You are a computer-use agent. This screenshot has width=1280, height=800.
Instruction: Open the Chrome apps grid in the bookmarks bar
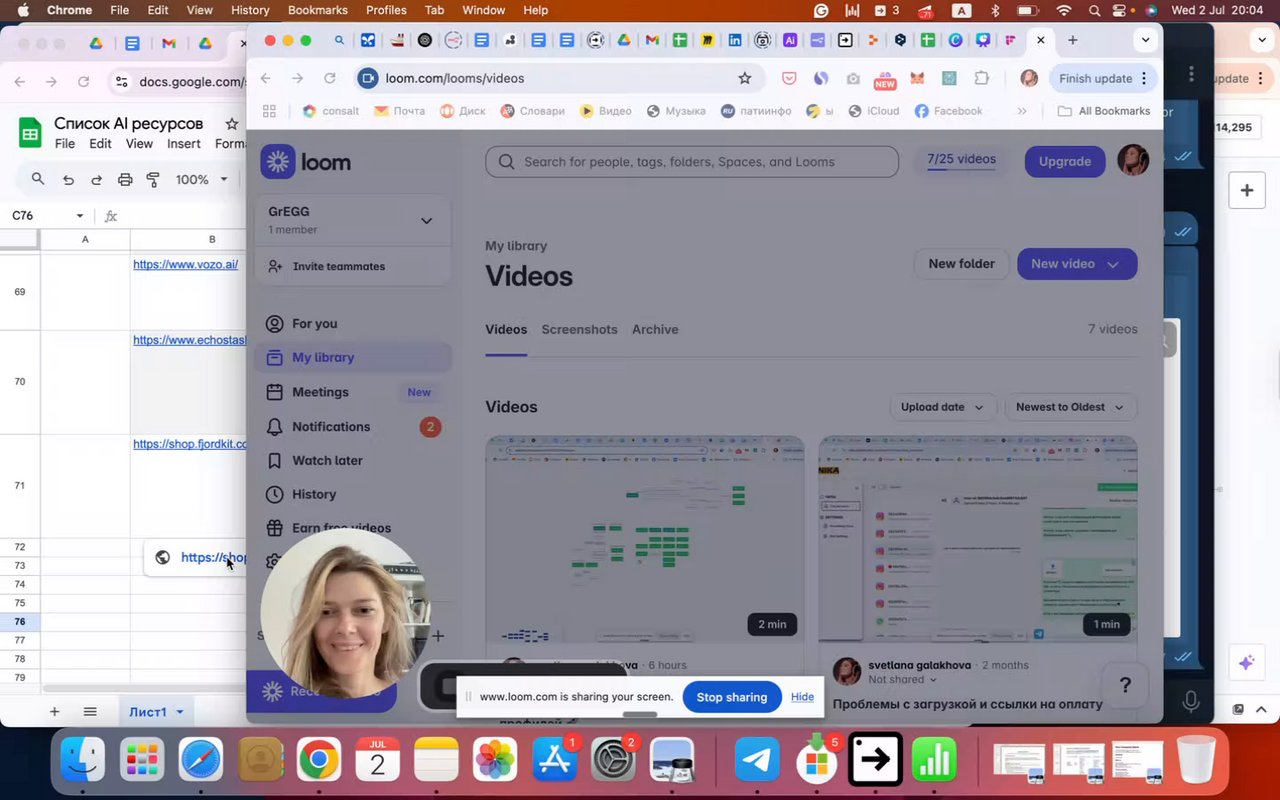pyautogui.click(x=269, y=111)
